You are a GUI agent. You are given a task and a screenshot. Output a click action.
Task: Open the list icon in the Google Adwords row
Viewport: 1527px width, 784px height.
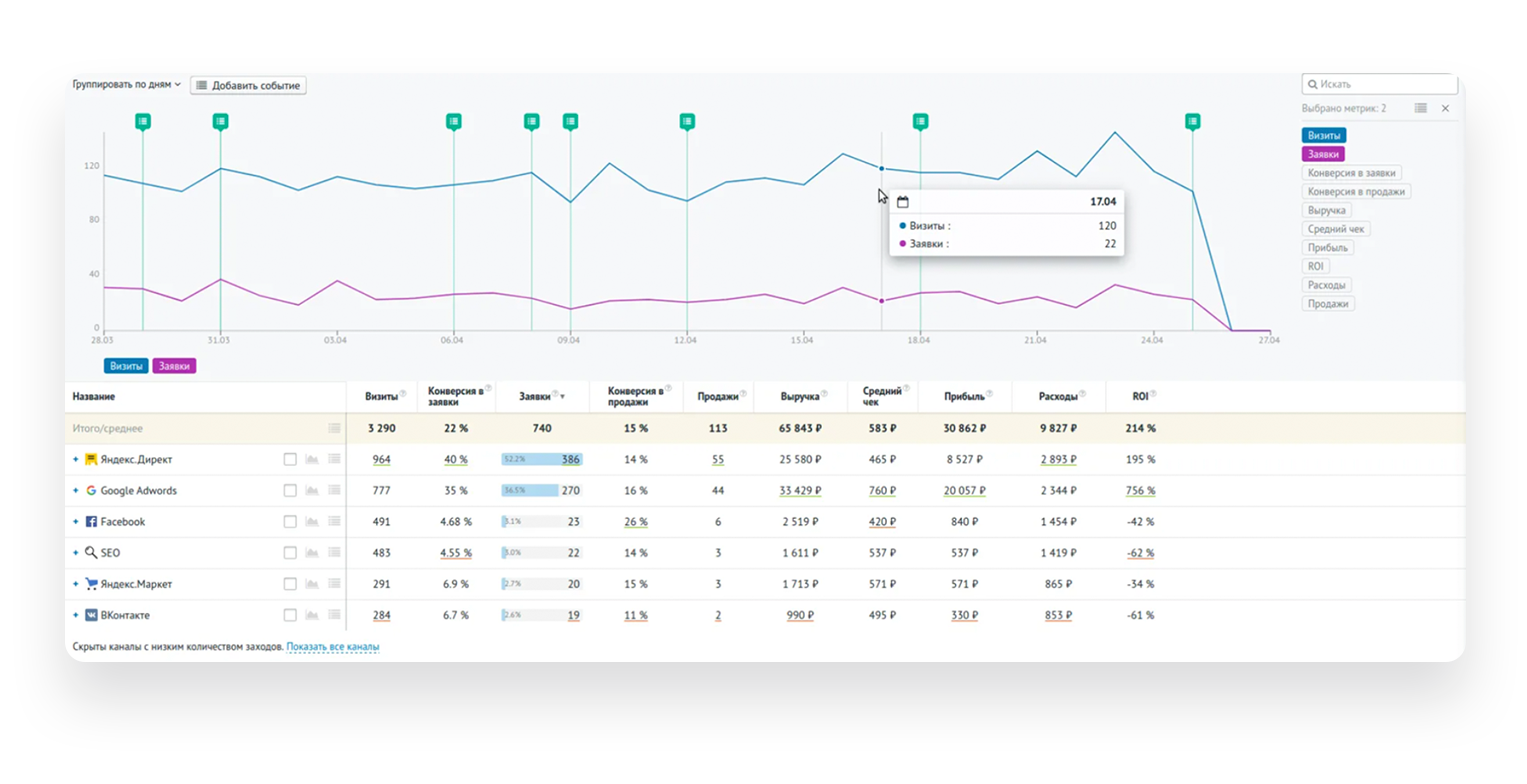(x=334, y=491)
